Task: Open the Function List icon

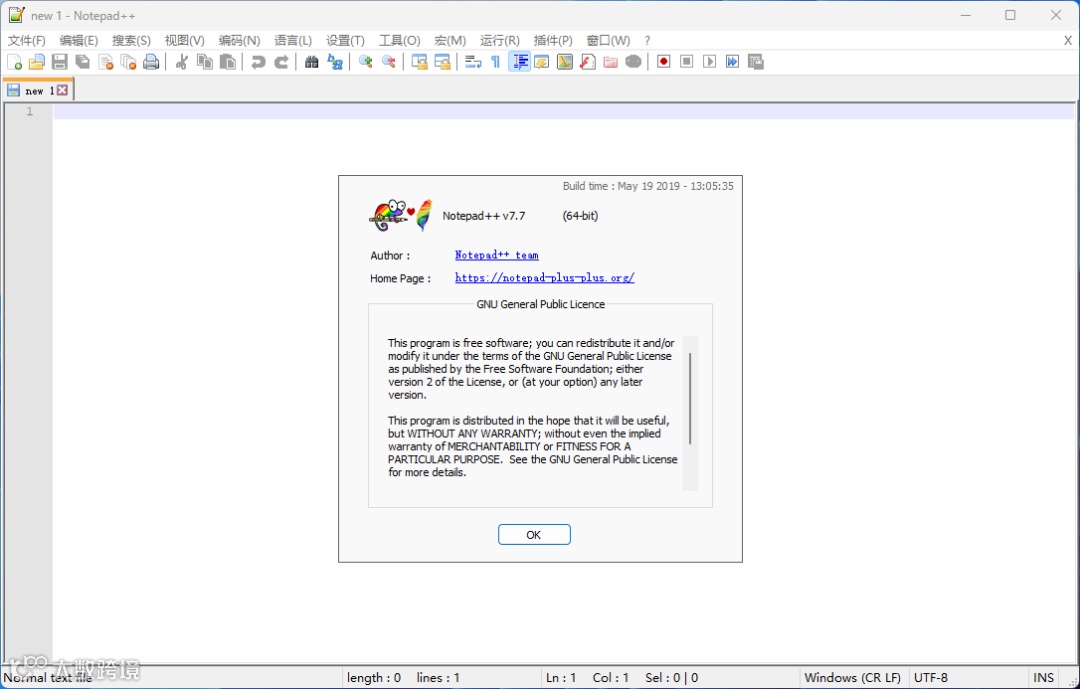Action: pos(588,62)
